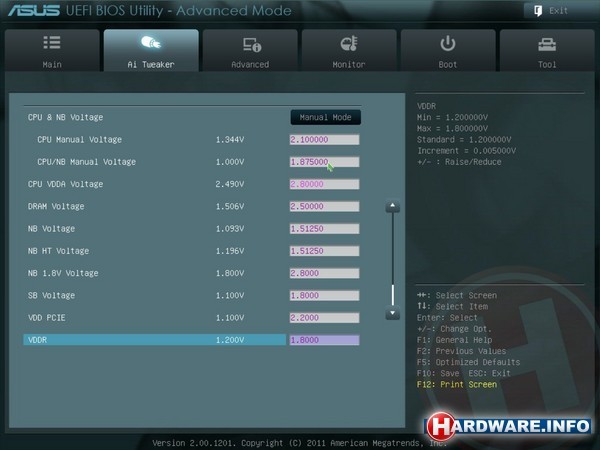Select the SB Voltage row label
The height and width of the screenshot is (450, 600).
point(51,295)
